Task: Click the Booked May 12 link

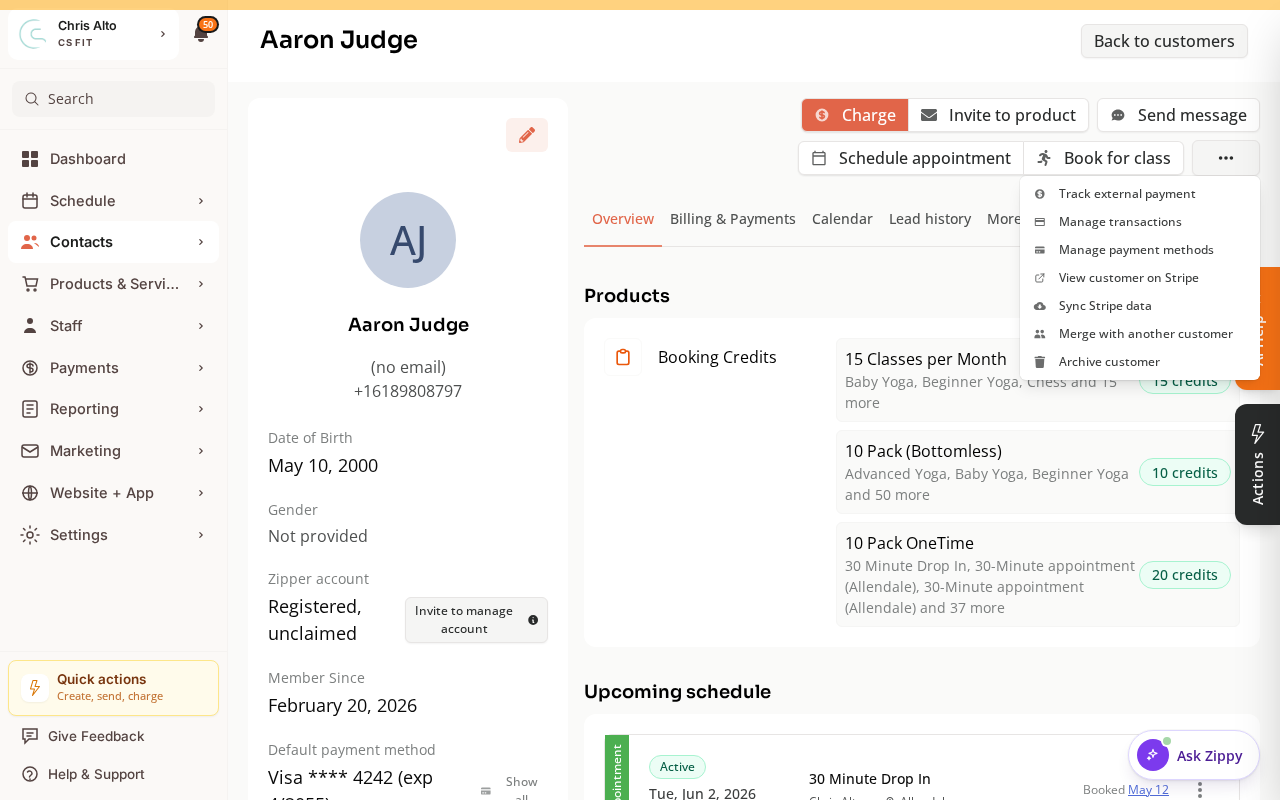Action: [1148, 790]
